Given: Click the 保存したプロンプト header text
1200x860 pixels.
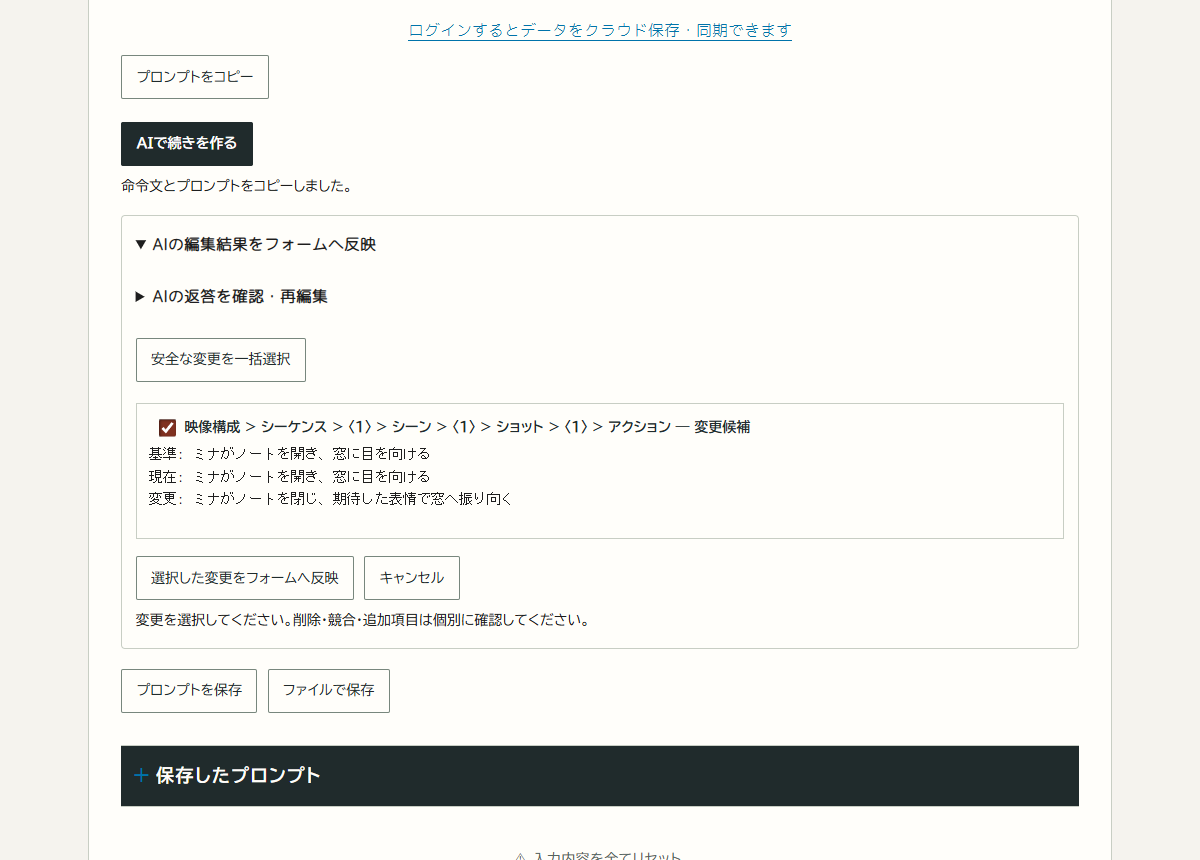Looking at the screenshot, I should (x=238, y=775).
